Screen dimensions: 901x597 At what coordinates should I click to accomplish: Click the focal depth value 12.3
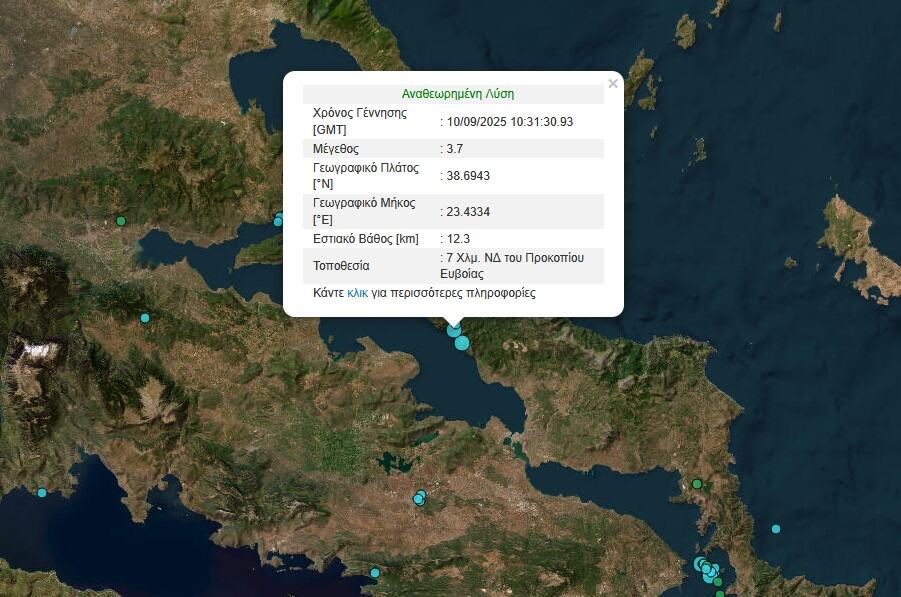[x=458, y=239]
